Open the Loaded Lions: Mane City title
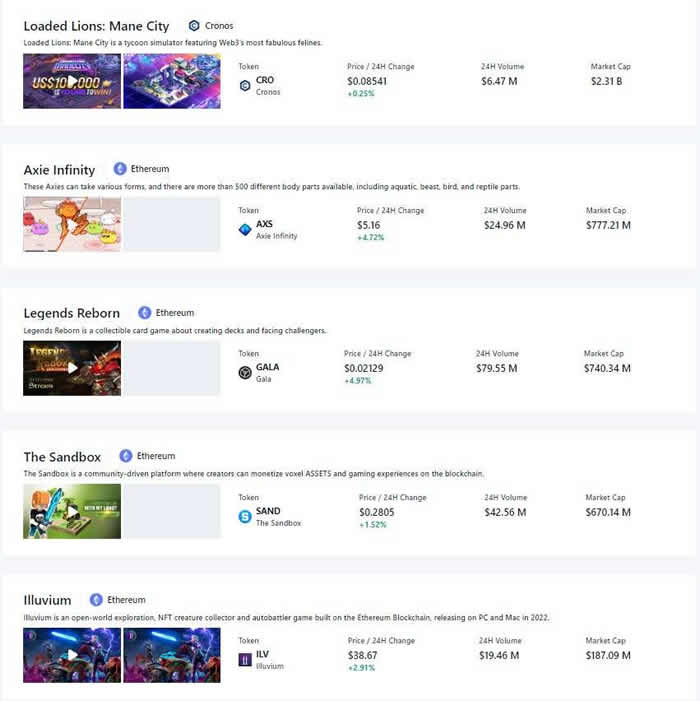This screenshot has height=701, width=700. pos(96,26)
